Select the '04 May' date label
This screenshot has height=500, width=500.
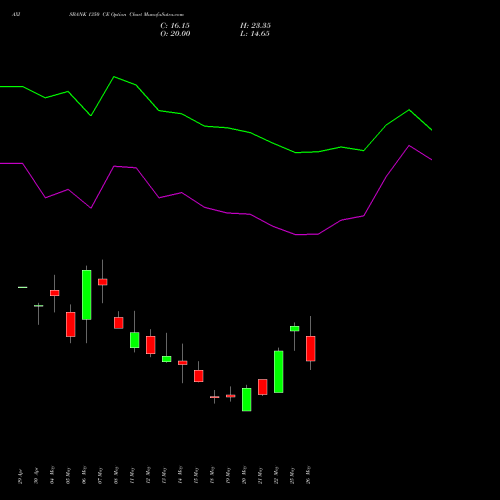coord(52,475)
